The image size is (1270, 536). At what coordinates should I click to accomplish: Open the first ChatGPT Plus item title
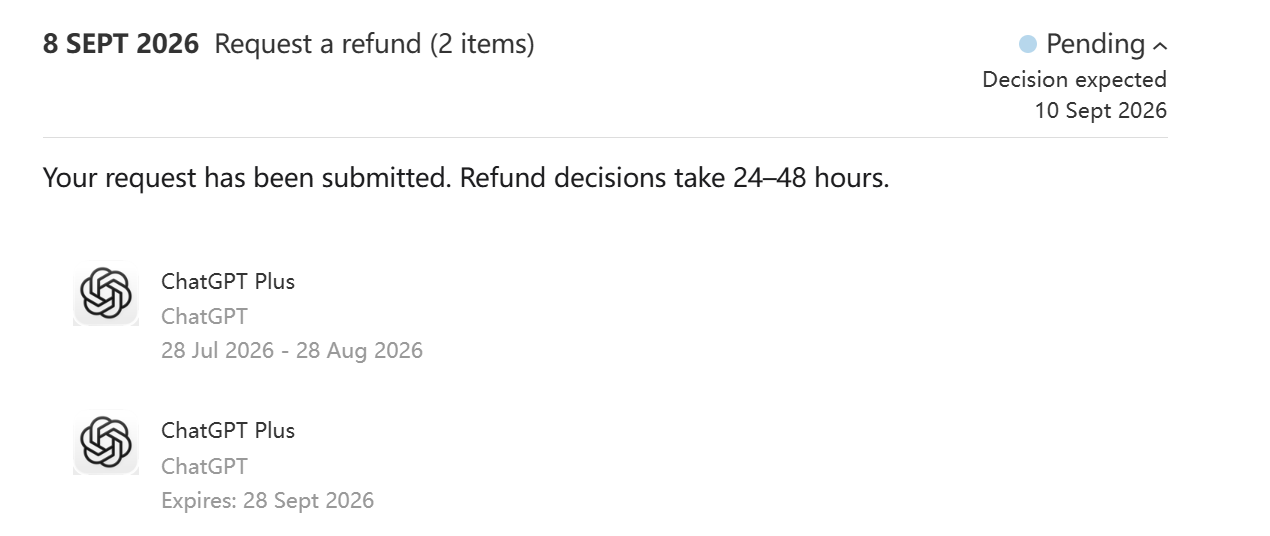[228, 281]
